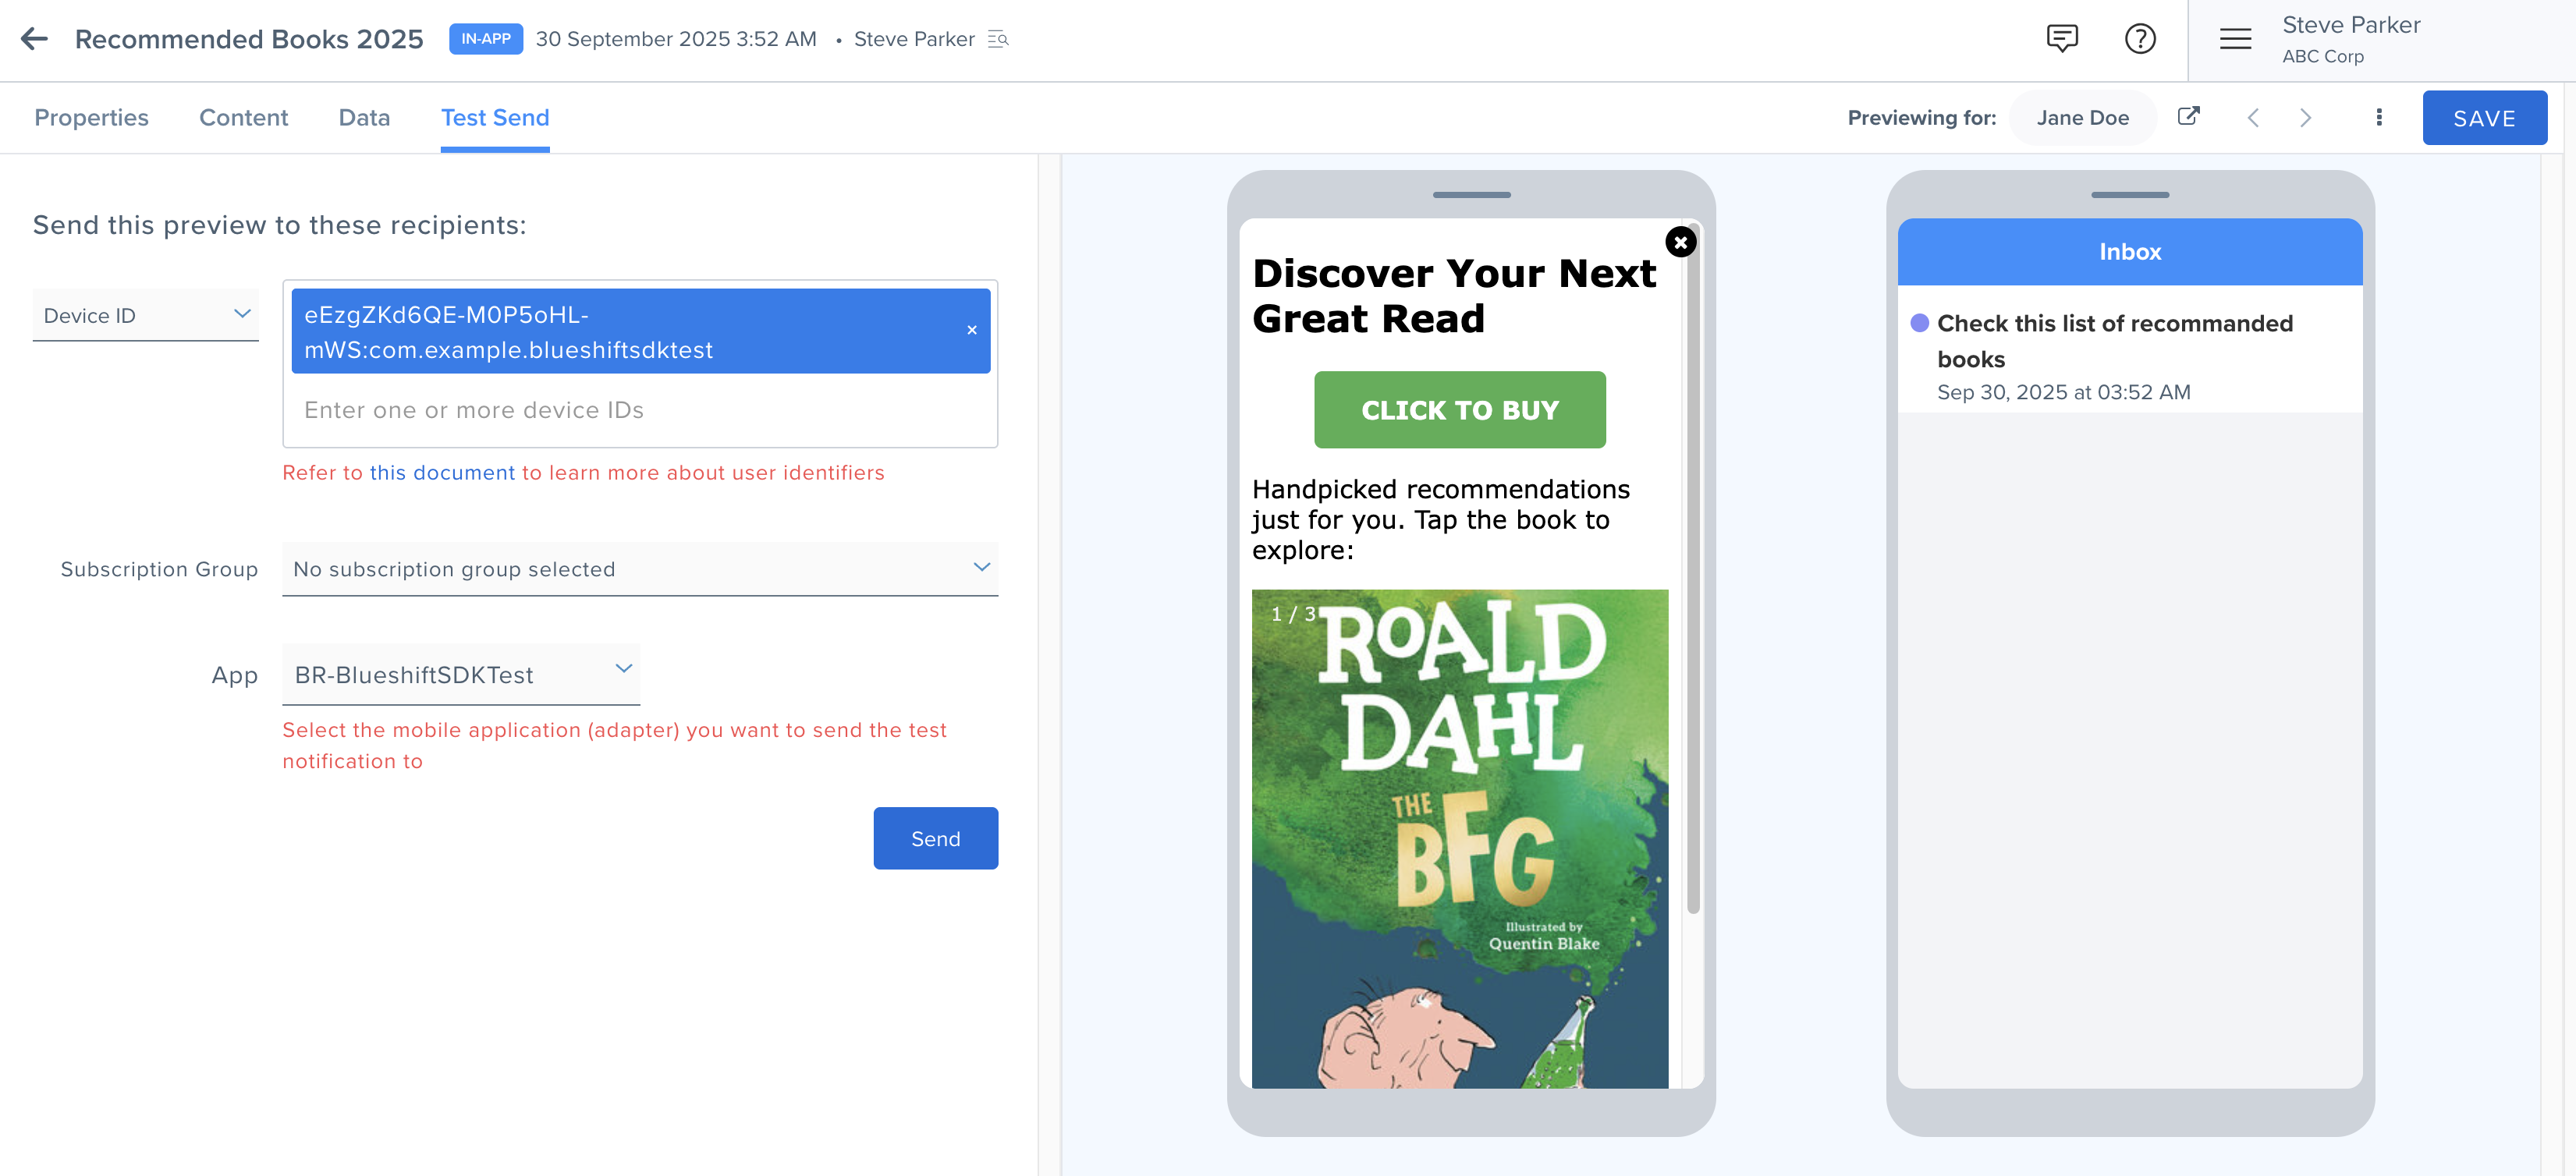Show previous preview user
2576x1176 pixels.
2253,118
